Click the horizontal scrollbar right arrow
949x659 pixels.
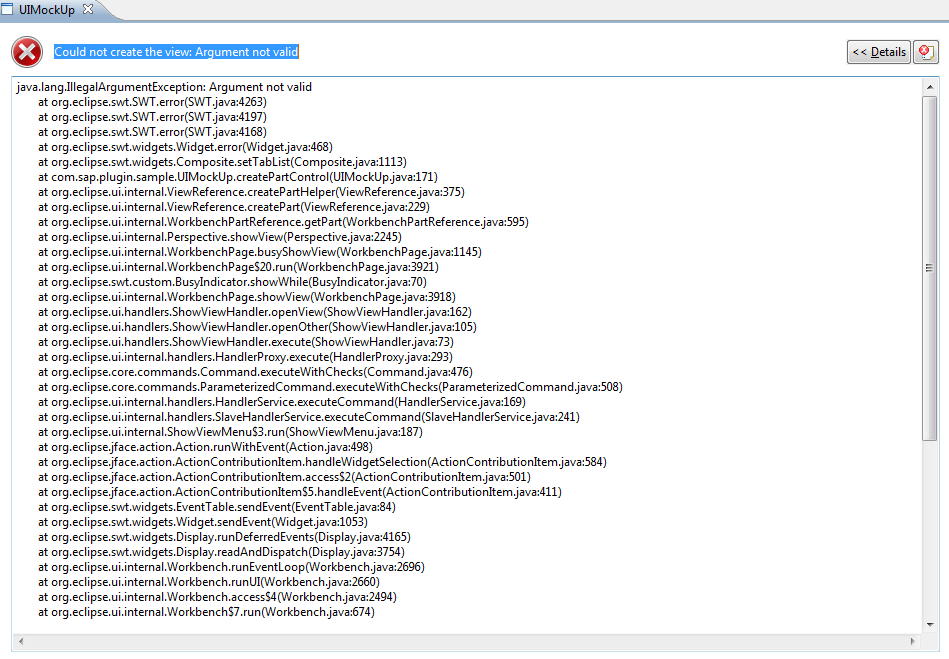pos(913,641)
